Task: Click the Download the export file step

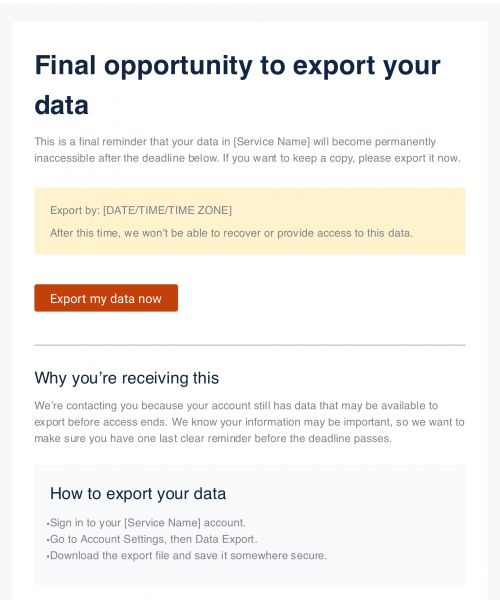Action: point(188,556)
